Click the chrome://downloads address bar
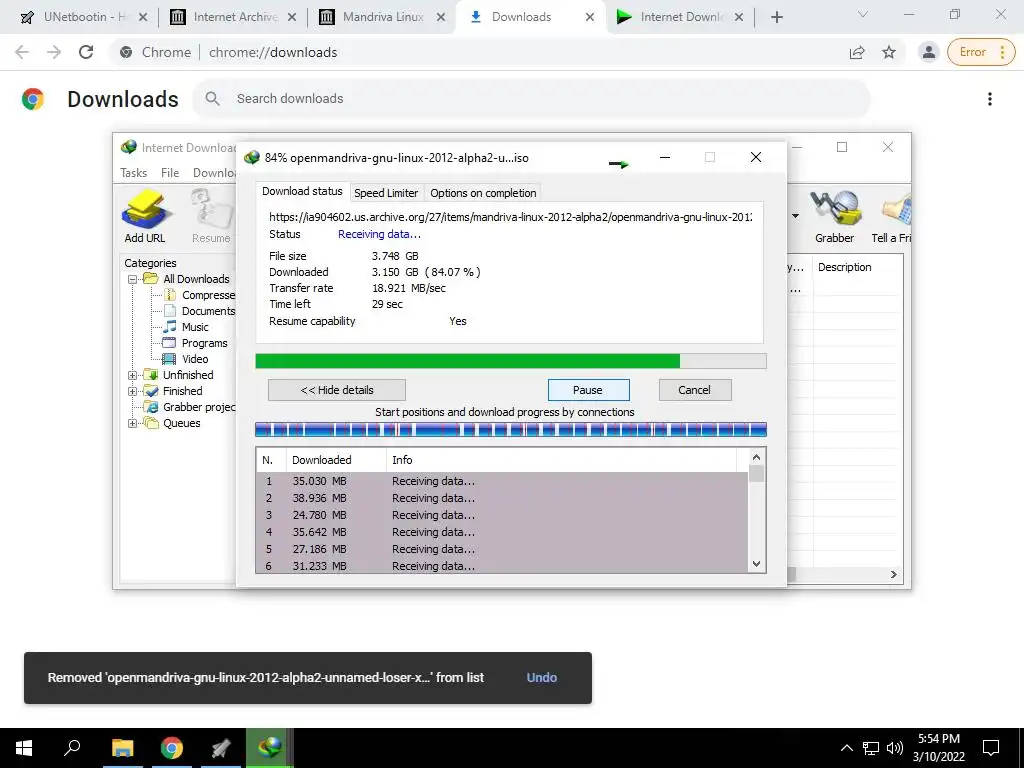The width and height of the screenshot is (1024, 768). click(x=273, y=52)
